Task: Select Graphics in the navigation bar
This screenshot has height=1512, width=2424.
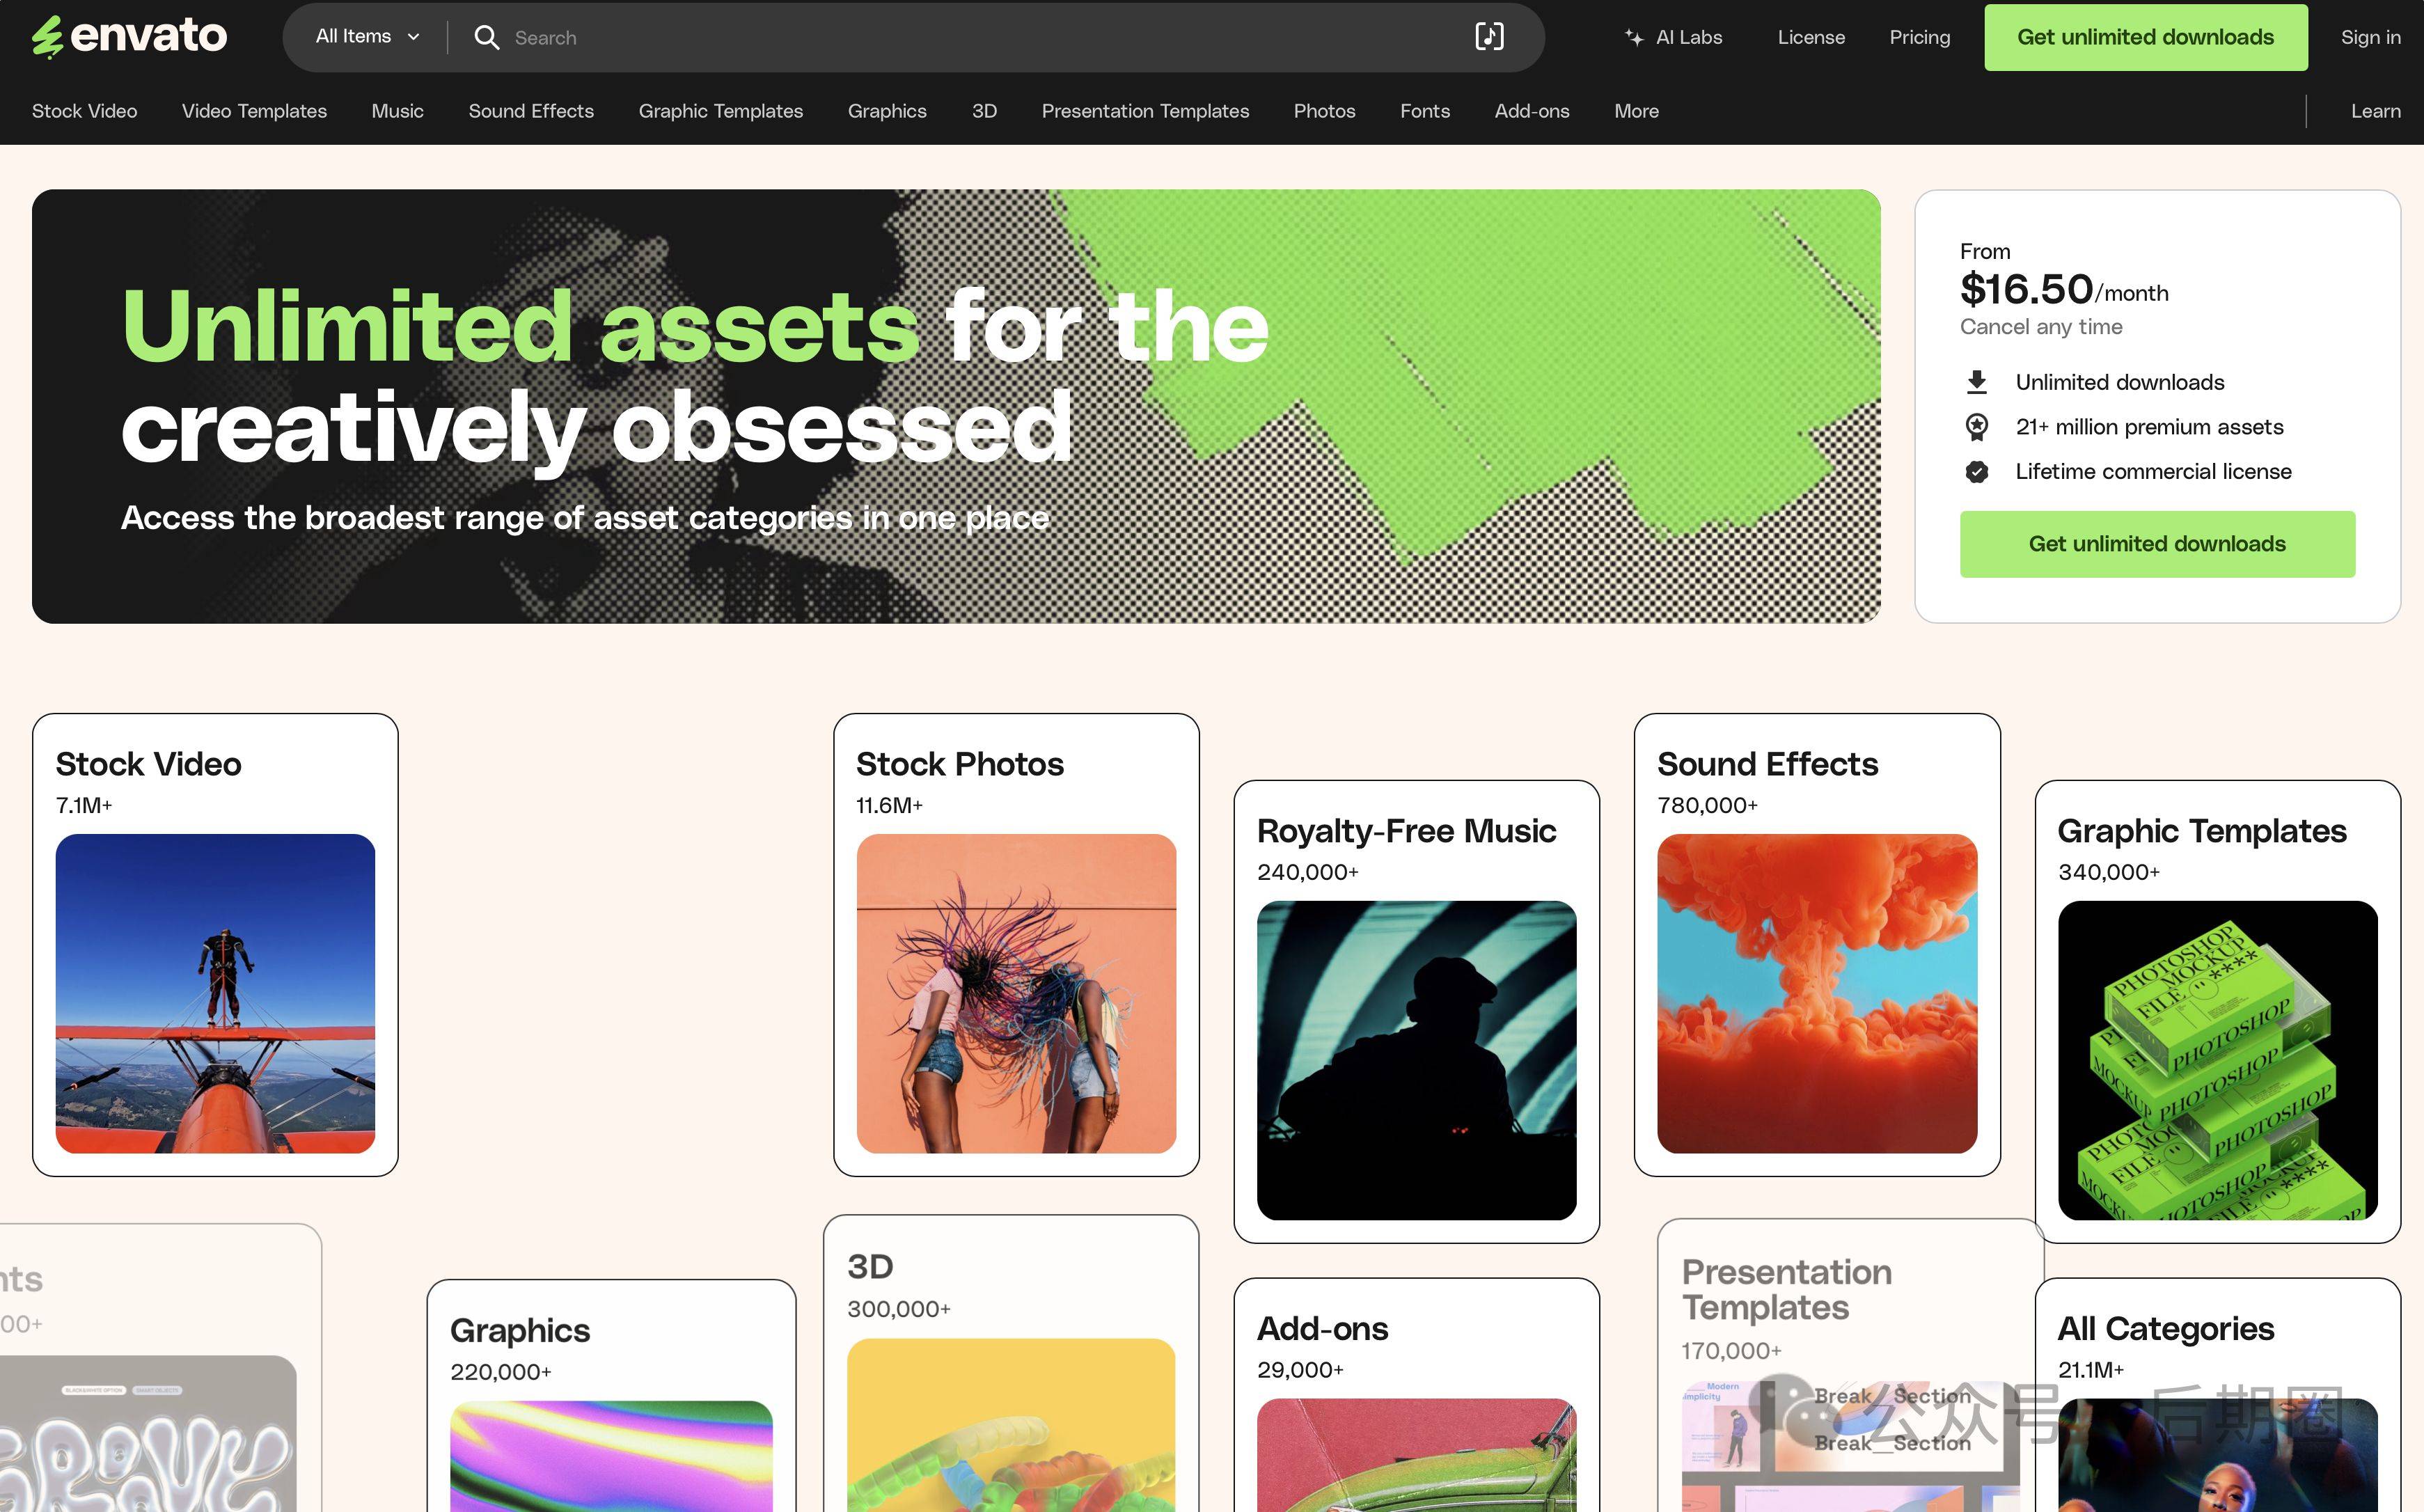Action: (x=887, y=111)
